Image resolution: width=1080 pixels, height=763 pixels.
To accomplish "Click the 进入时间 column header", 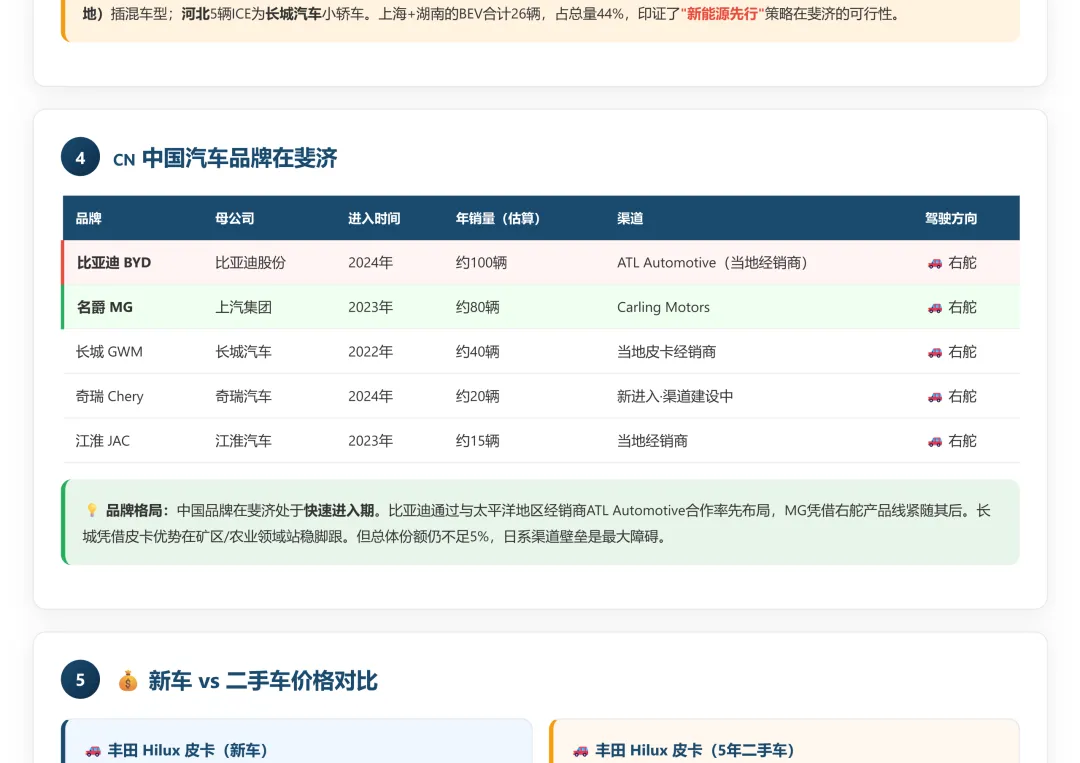I will (x=374, y=218).
